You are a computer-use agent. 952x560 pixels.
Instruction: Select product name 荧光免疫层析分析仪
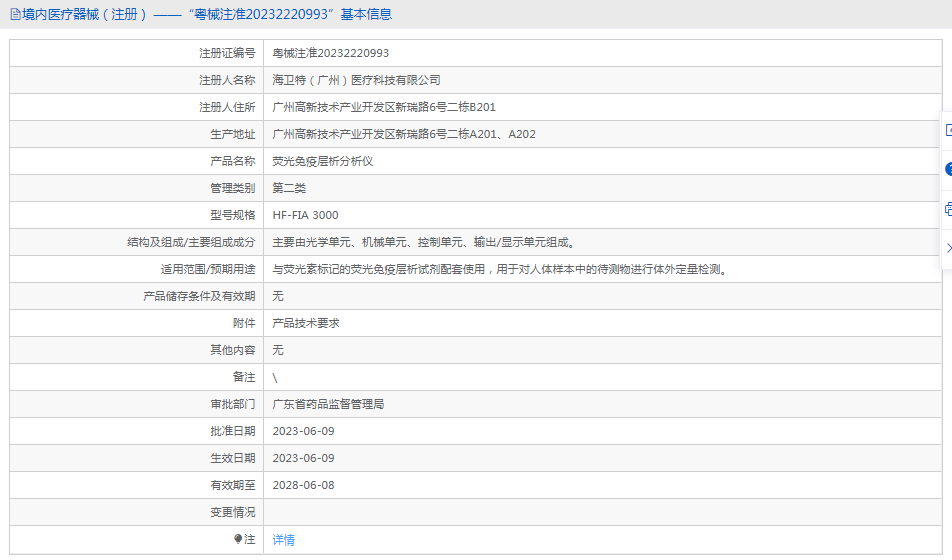pyautogui.click(x=322, y=161)
